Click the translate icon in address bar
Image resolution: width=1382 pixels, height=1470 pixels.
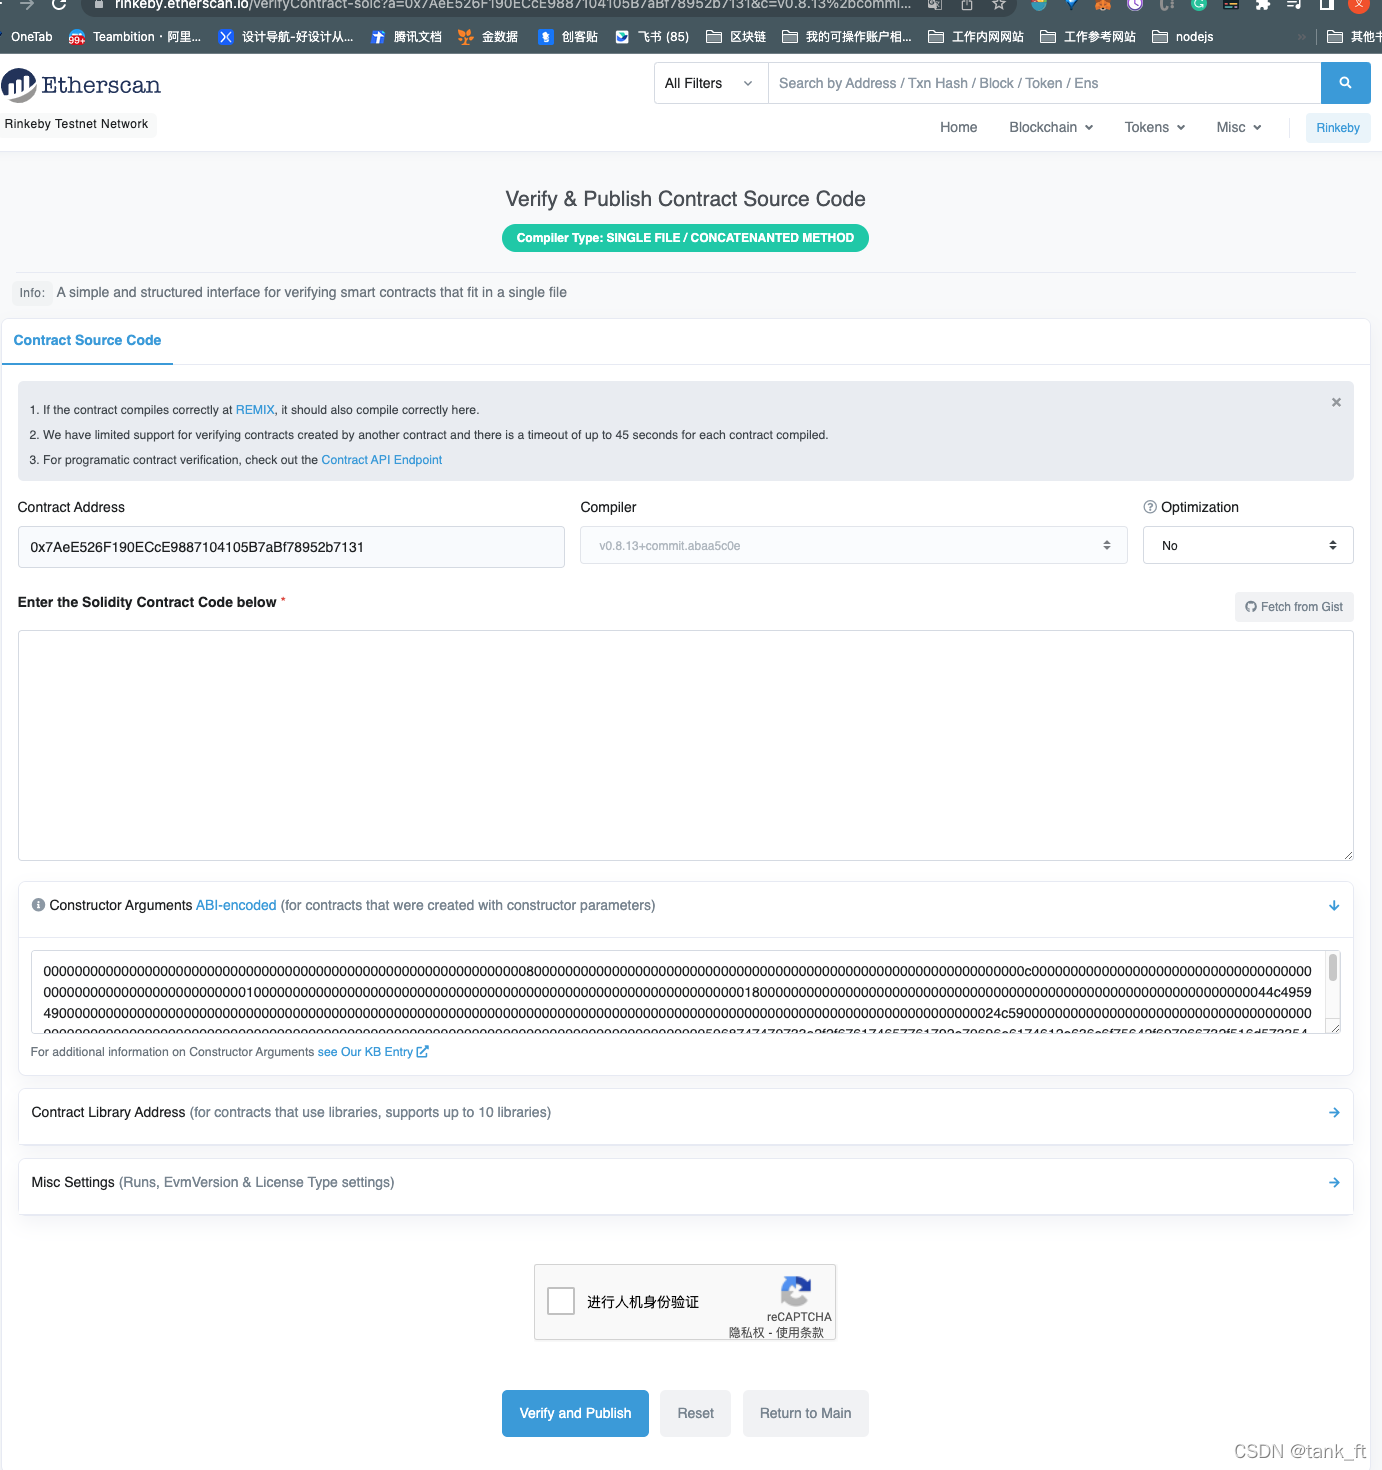click(x=934, y=5)
